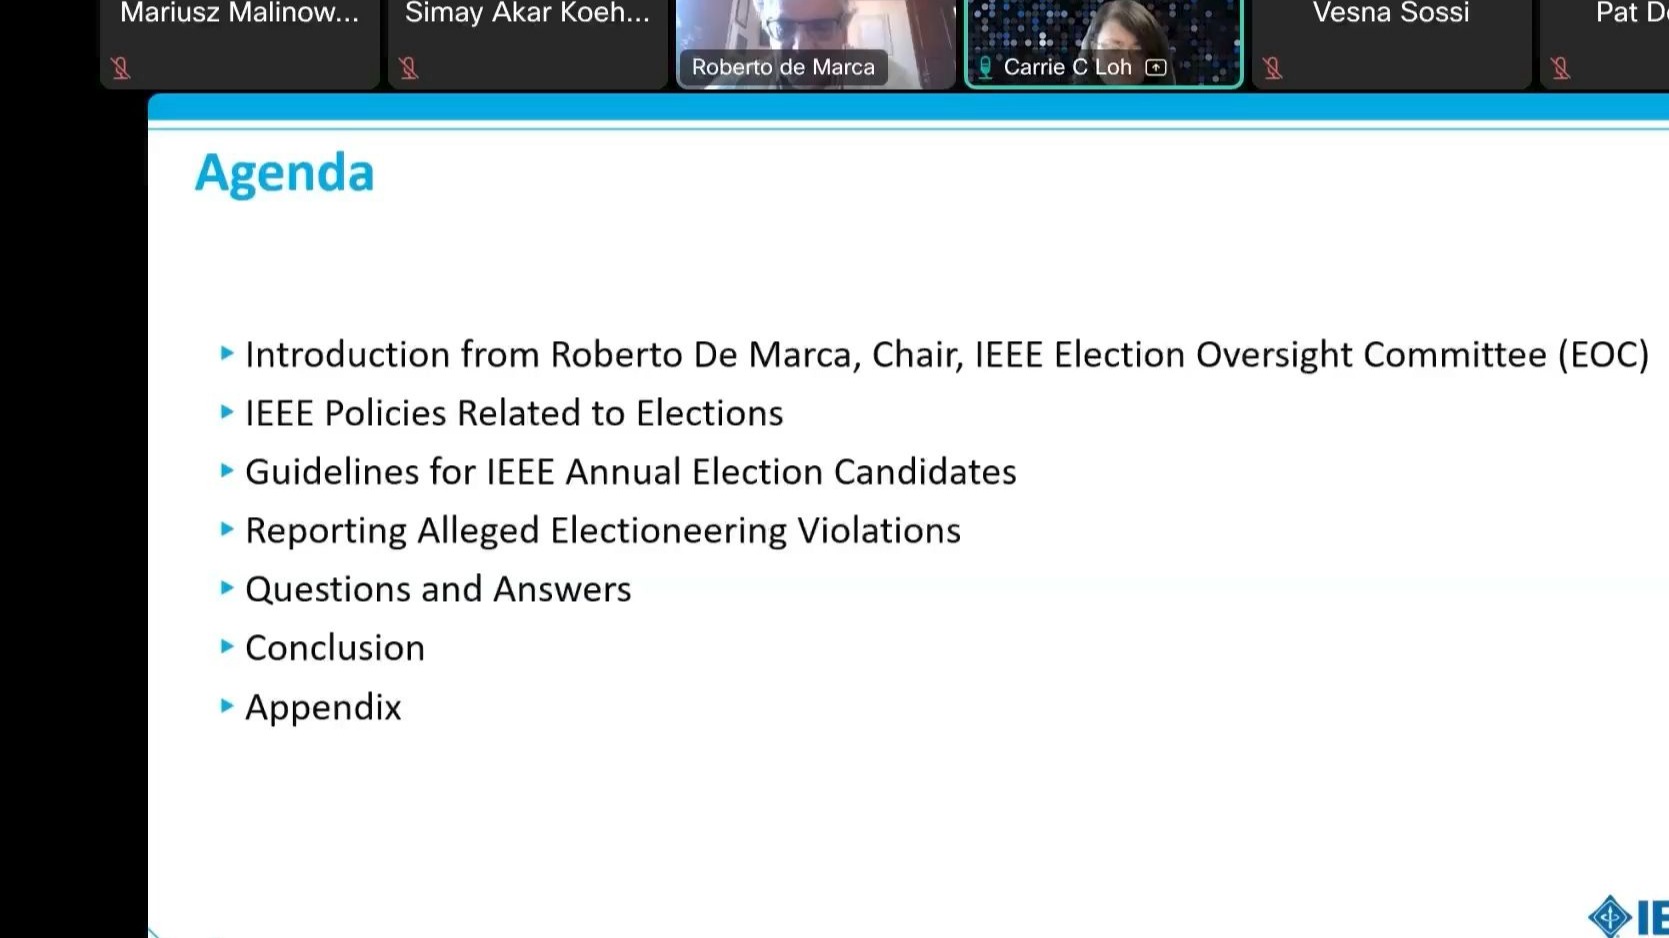Viewport: 1669px width, 938px height.
Task: Select Carrie C Loh's video thumbnail
Action: tap(1104, 44)
